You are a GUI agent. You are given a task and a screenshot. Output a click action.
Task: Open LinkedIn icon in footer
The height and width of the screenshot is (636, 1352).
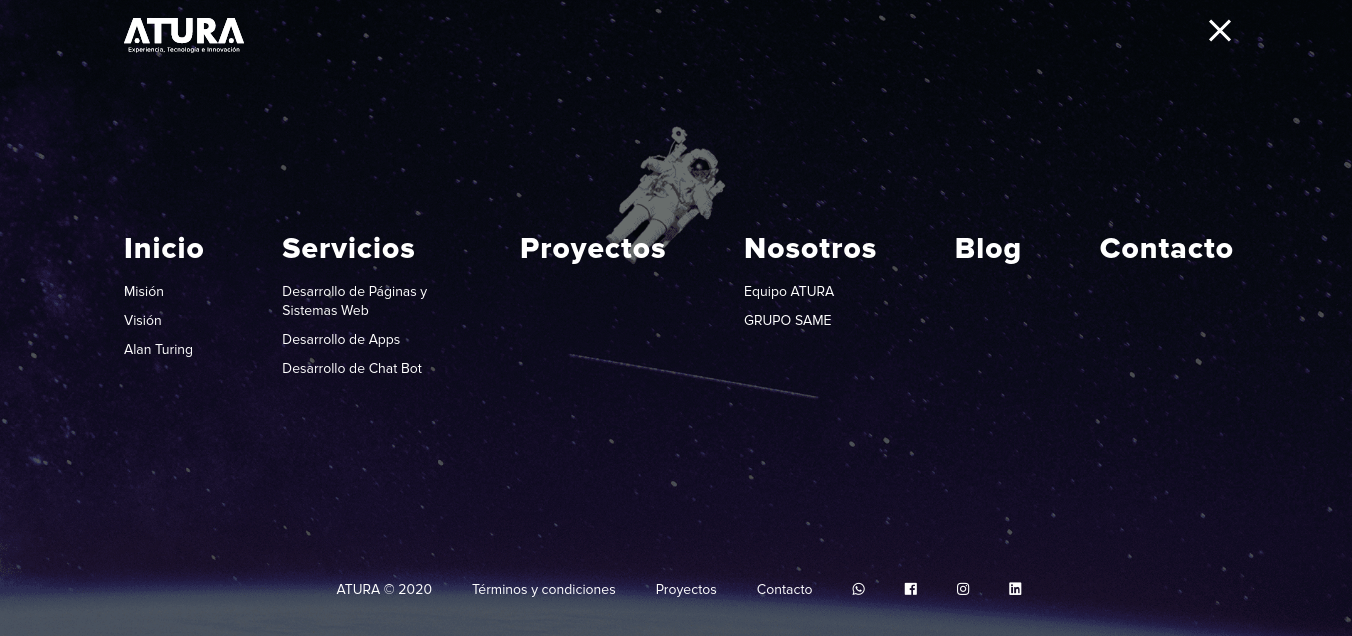(1015, 589)
